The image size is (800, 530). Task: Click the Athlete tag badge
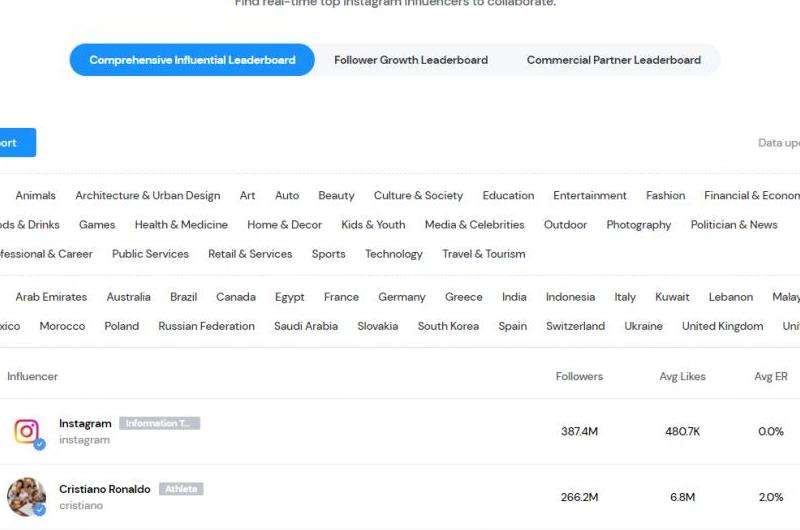pyautogui.click(x=180, y=489)
